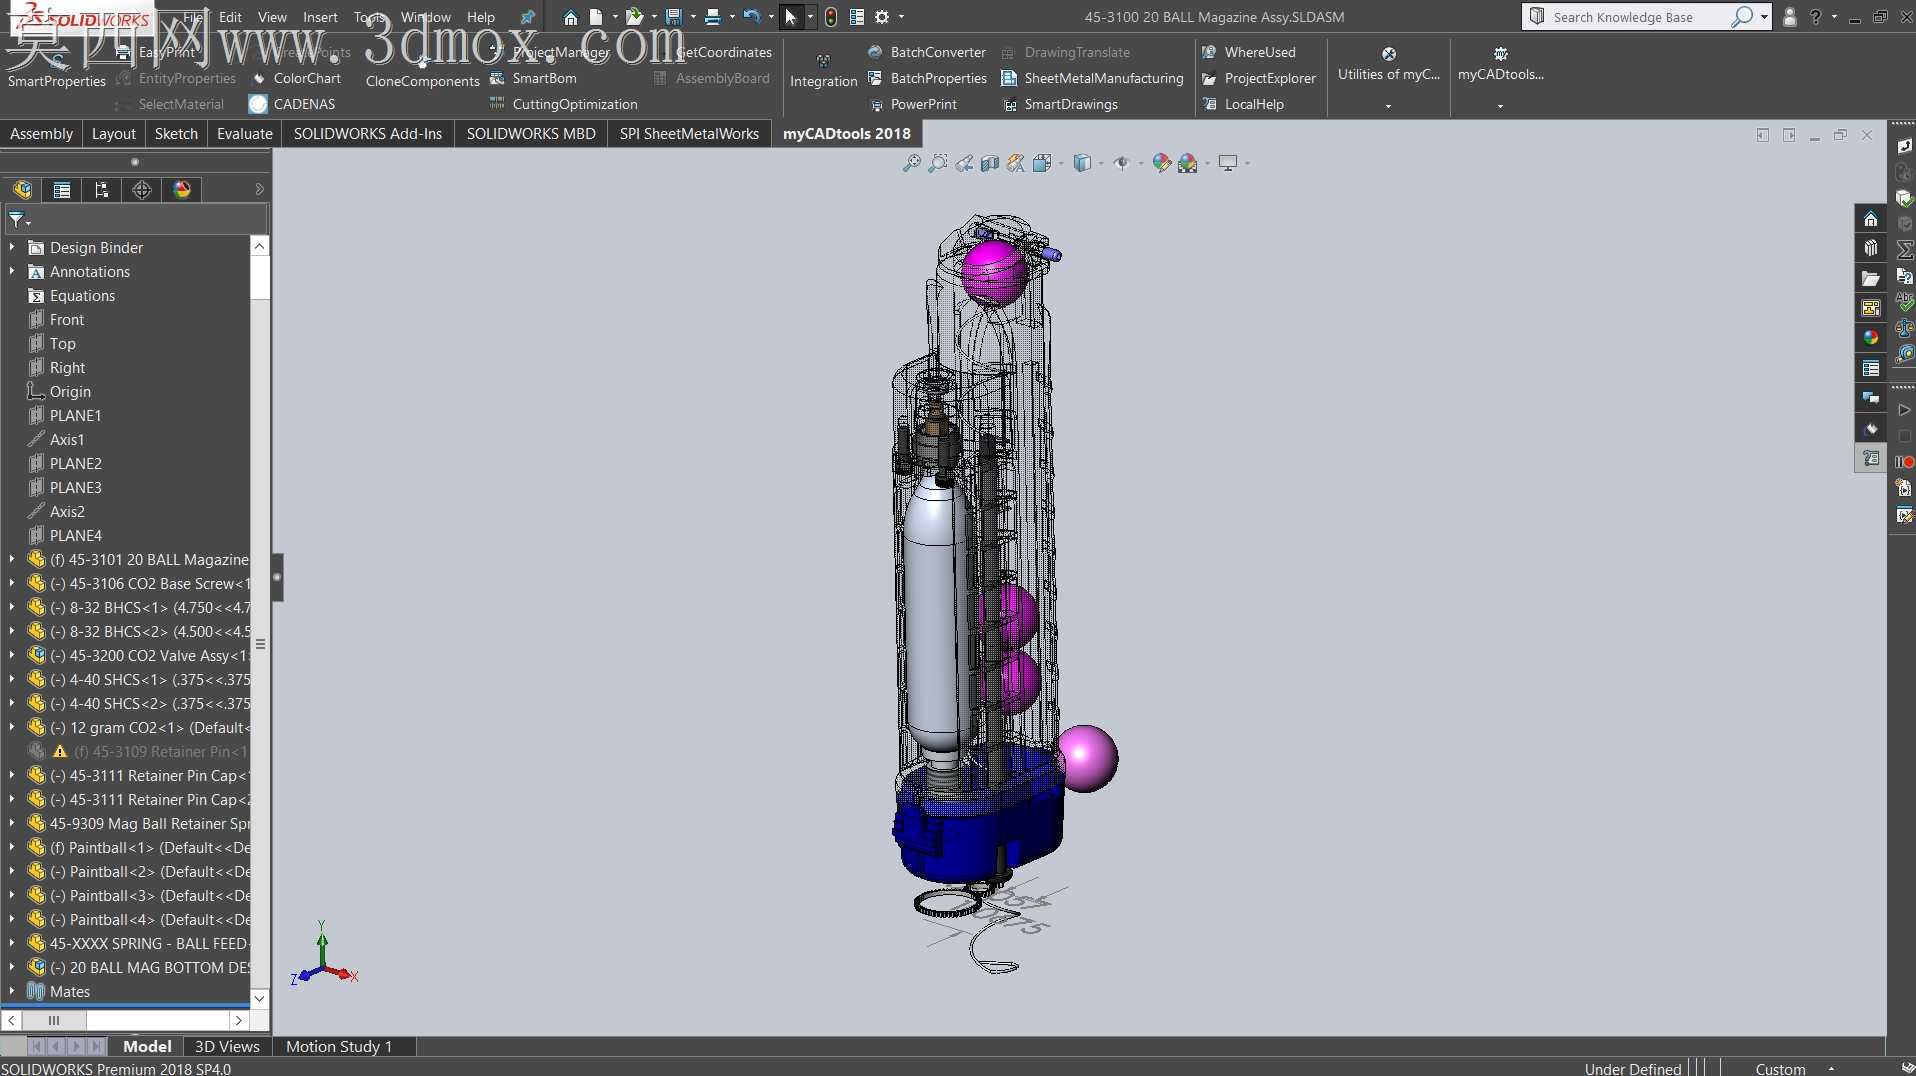Open File Explorer folder tab in task pane
Screen dimensions: 1916x1076
[1870, 278]
